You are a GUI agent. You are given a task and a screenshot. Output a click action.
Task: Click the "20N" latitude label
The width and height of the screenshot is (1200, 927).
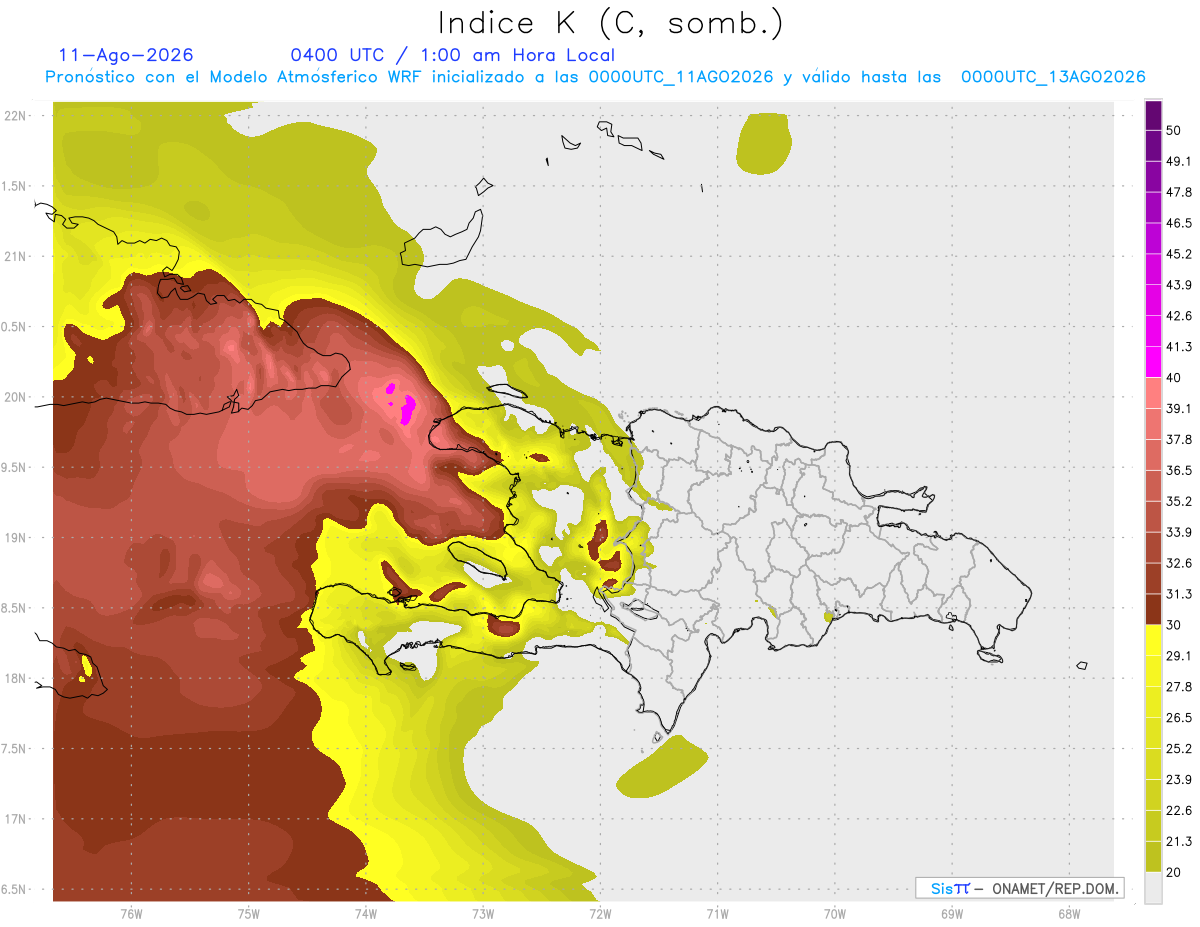tap(16, 397)
